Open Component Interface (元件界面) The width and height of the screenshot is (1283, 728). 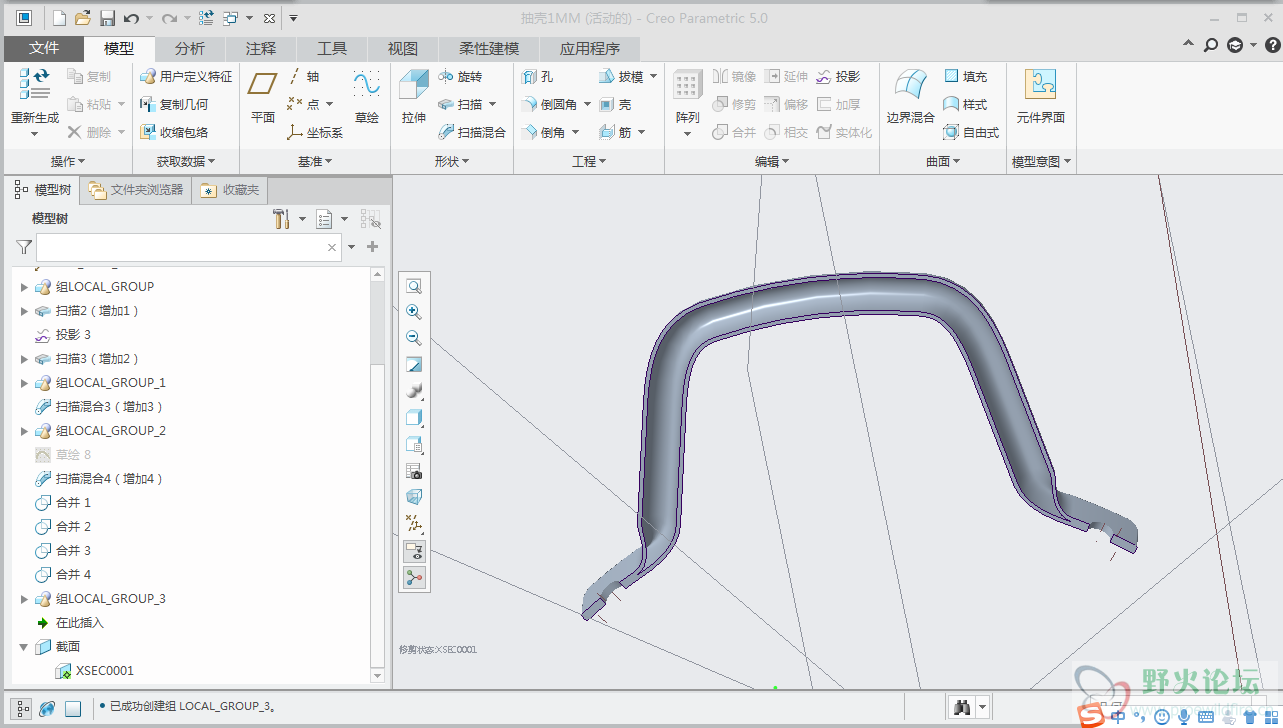click(x=1040, y=97)
